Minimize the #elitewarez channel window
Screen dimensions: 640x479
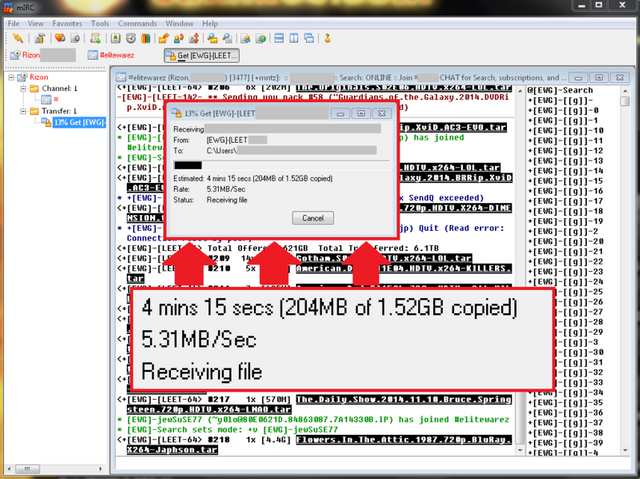click(x=578, y=78)
